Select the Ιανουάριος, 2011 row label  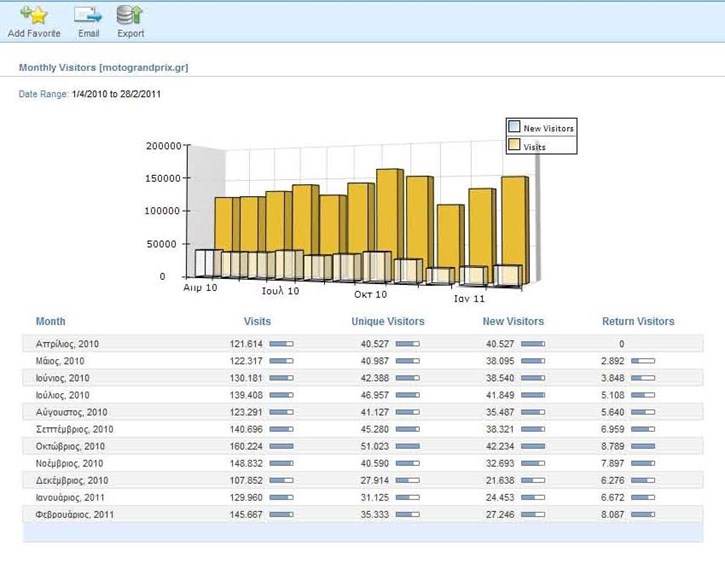[70, 498]
